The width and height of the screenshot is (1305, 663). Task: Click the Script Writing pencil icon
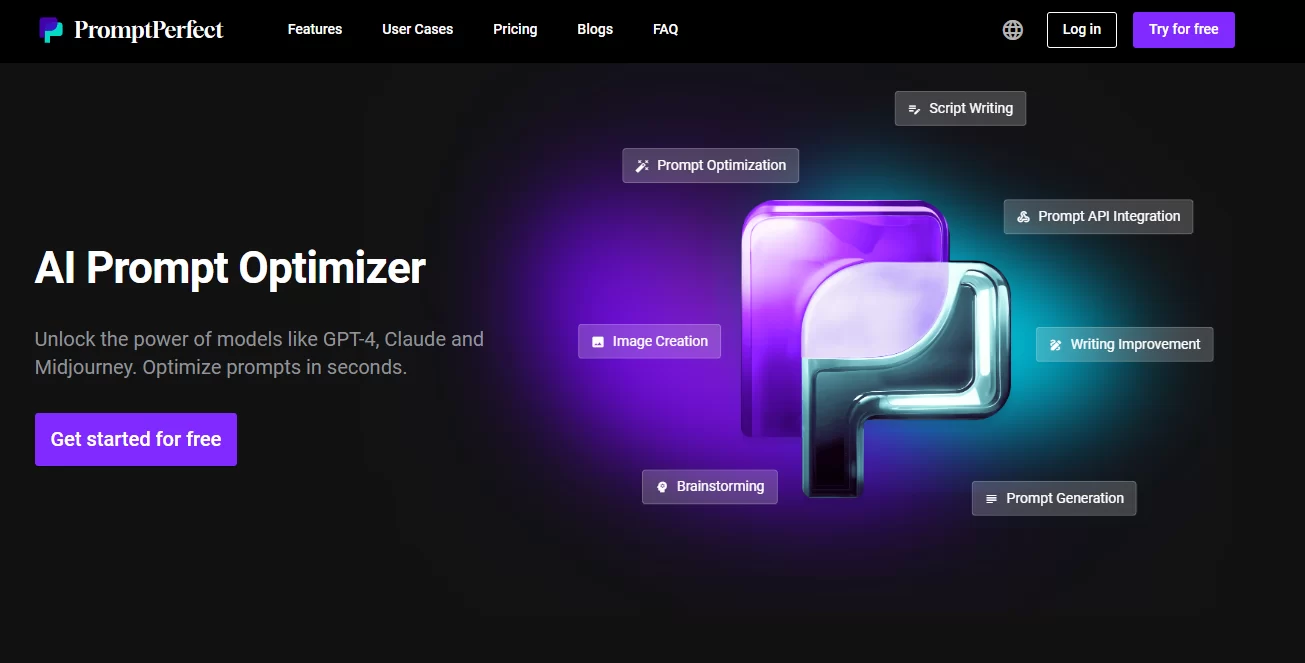913,109
